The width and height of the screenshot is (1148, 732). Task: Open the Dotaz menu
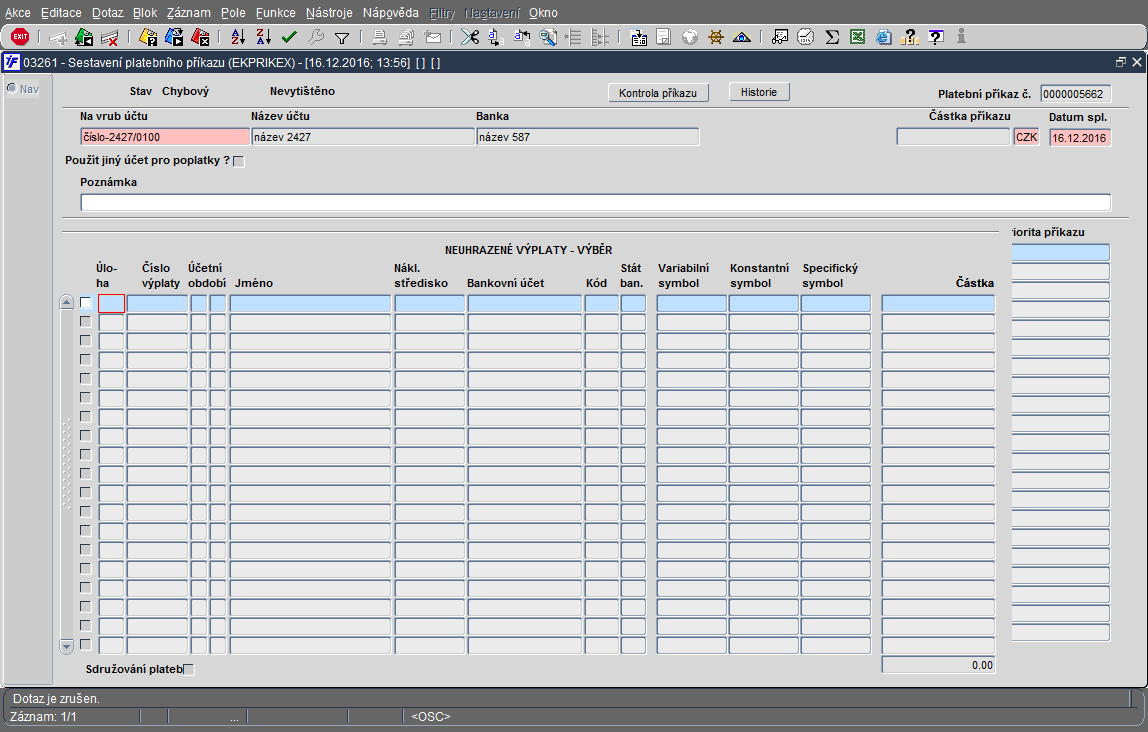[108, 12]
